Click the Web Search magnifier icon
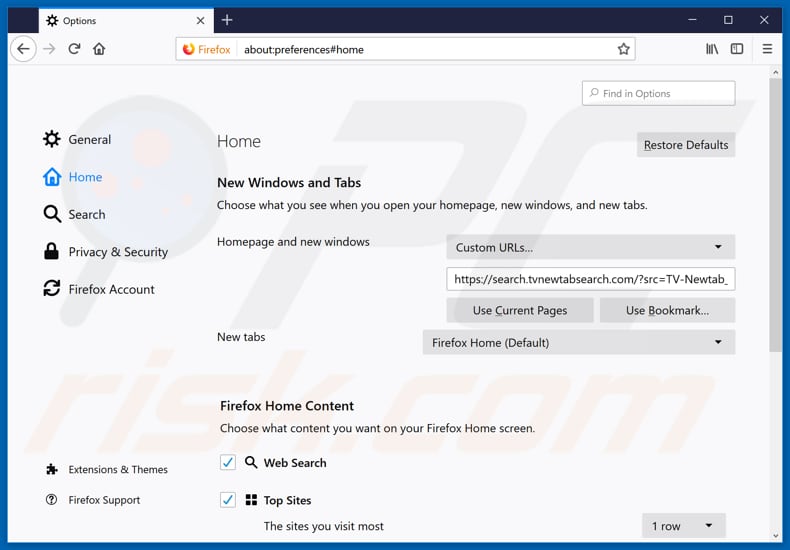 click(251, 462)
